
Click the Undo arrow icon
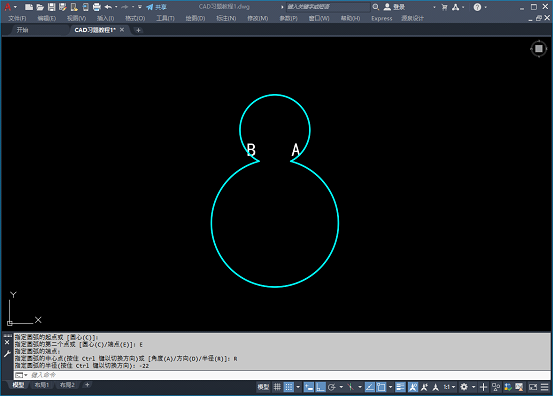point(108,7)
